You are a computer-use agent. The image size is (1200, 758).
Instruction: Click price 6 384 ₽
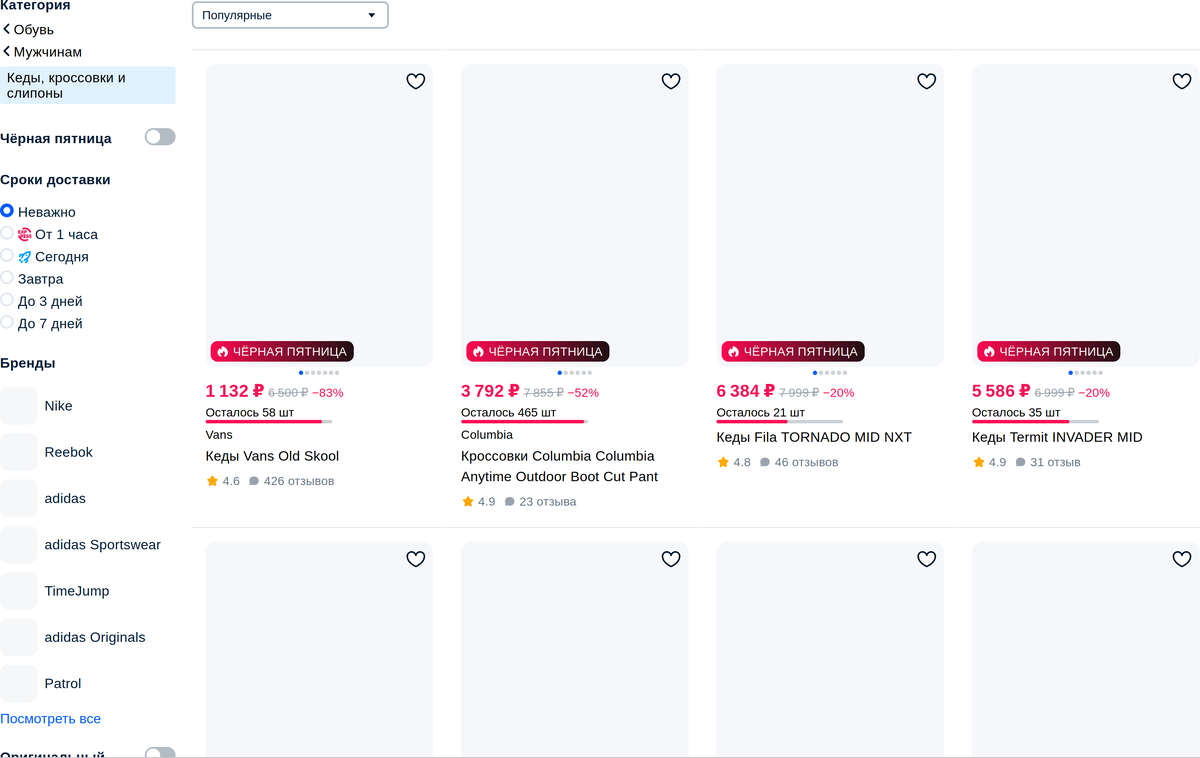click(x=746, y=391)
